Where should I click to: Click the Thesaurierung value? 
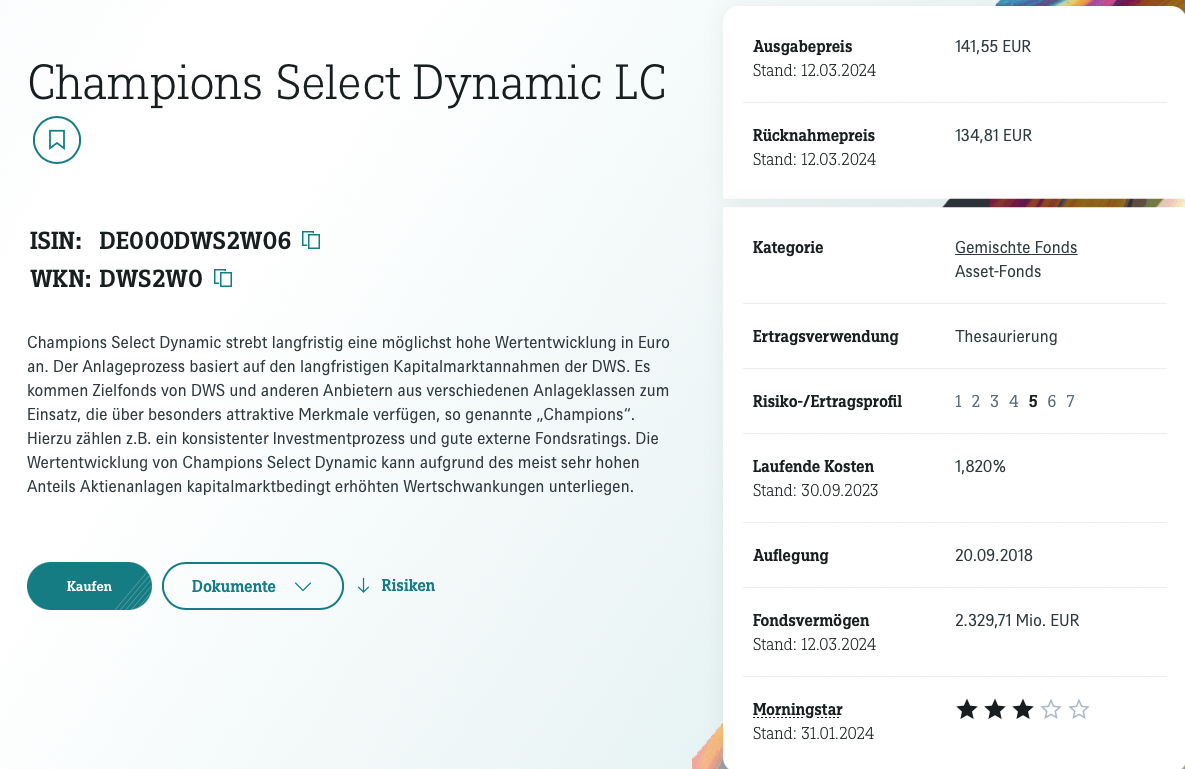(1006, 336)
